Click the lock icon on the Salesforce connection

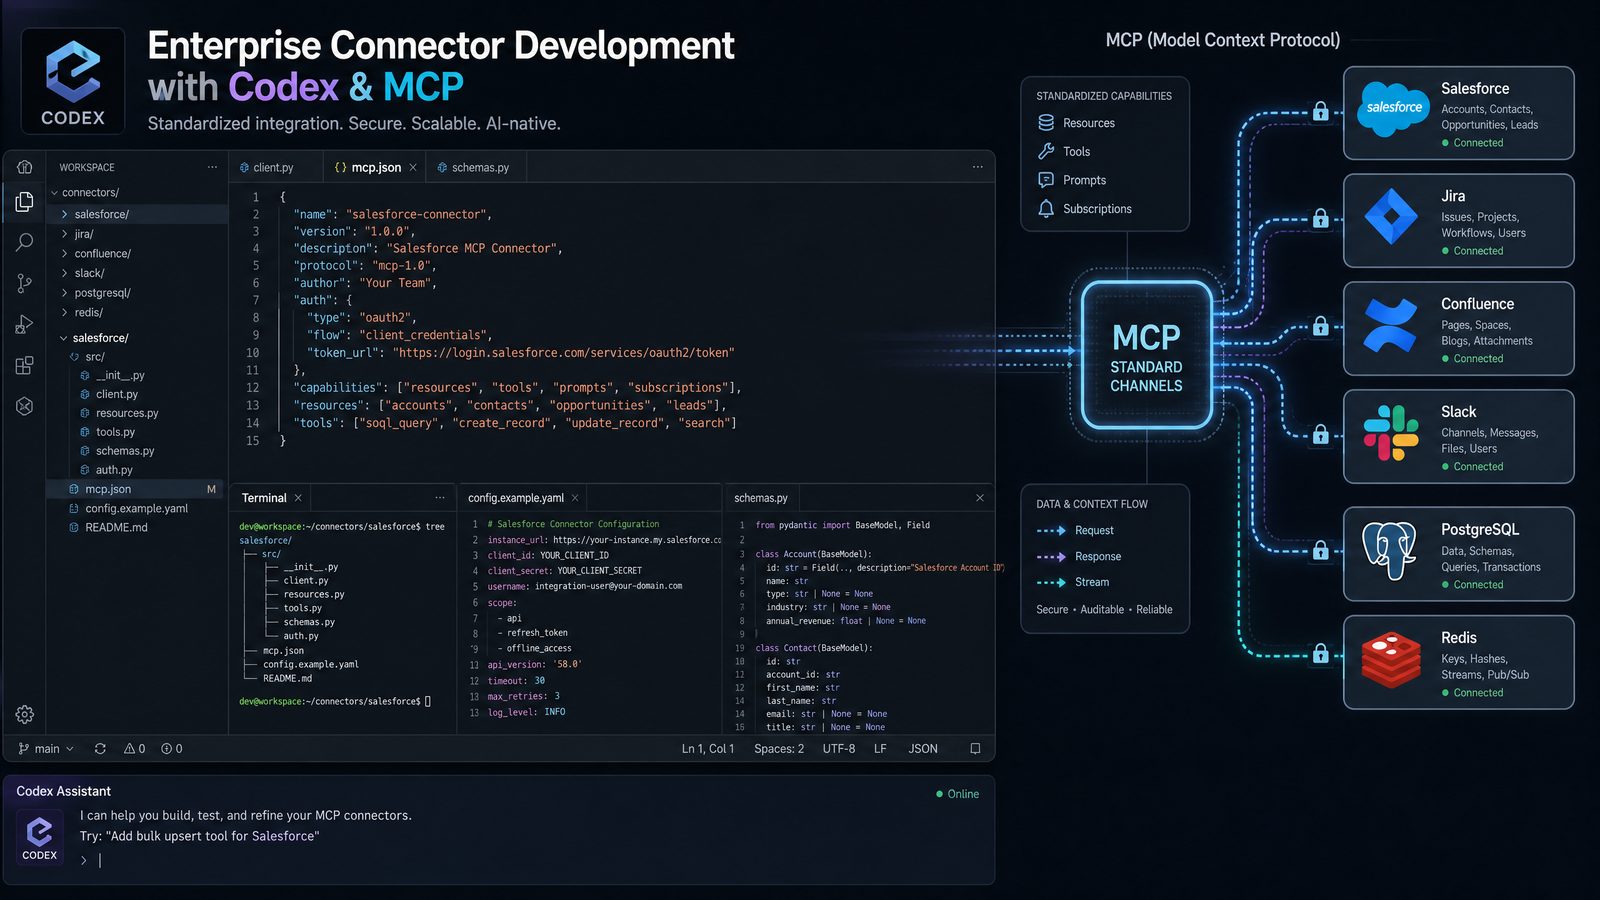[x=1321, y=111]
